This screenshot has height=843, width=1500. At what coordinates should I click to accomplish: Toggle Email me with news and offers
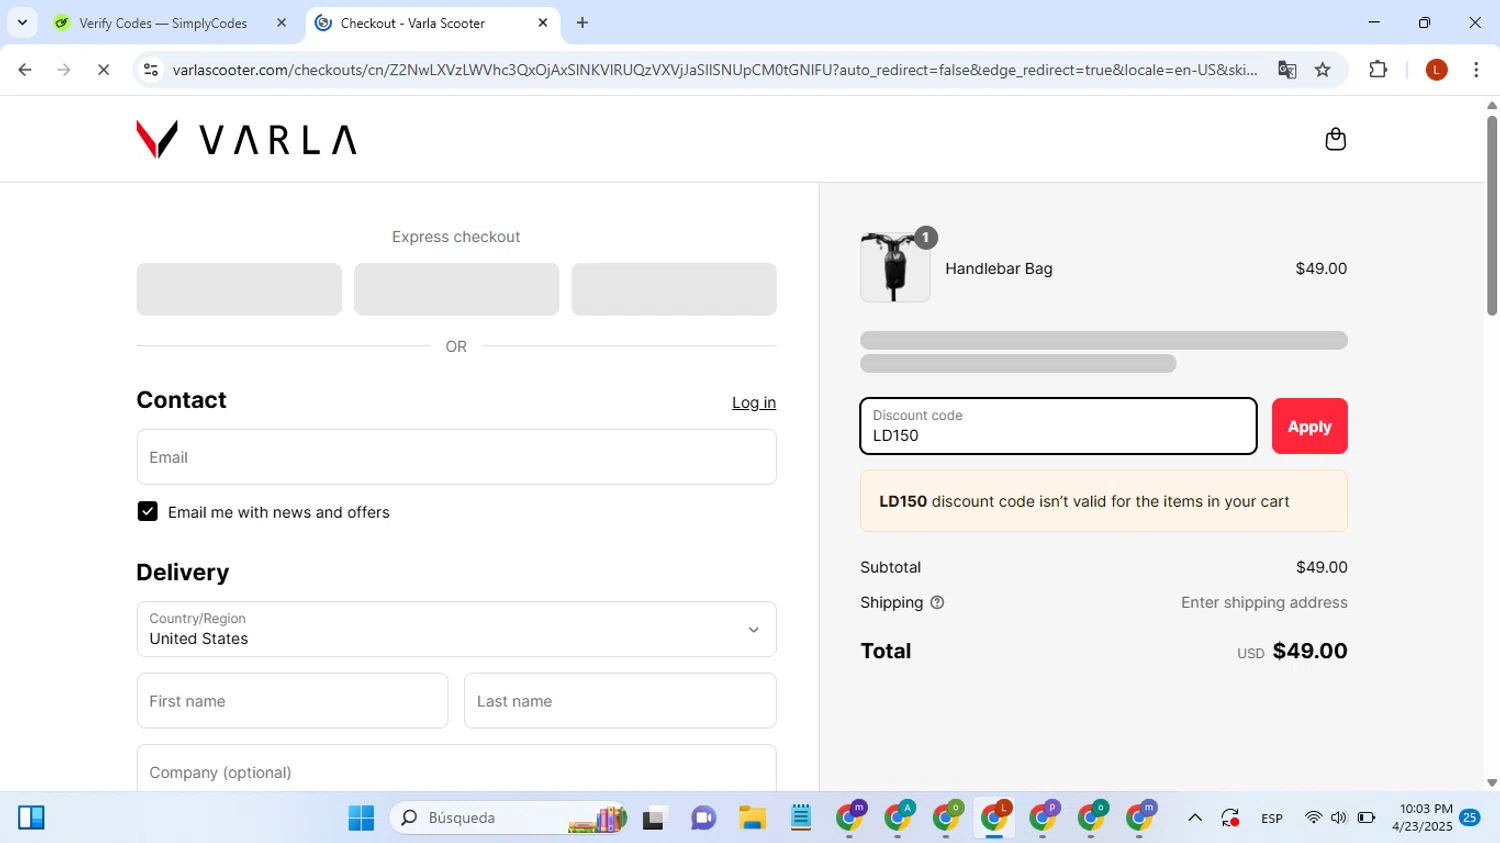tap(147, 512)
